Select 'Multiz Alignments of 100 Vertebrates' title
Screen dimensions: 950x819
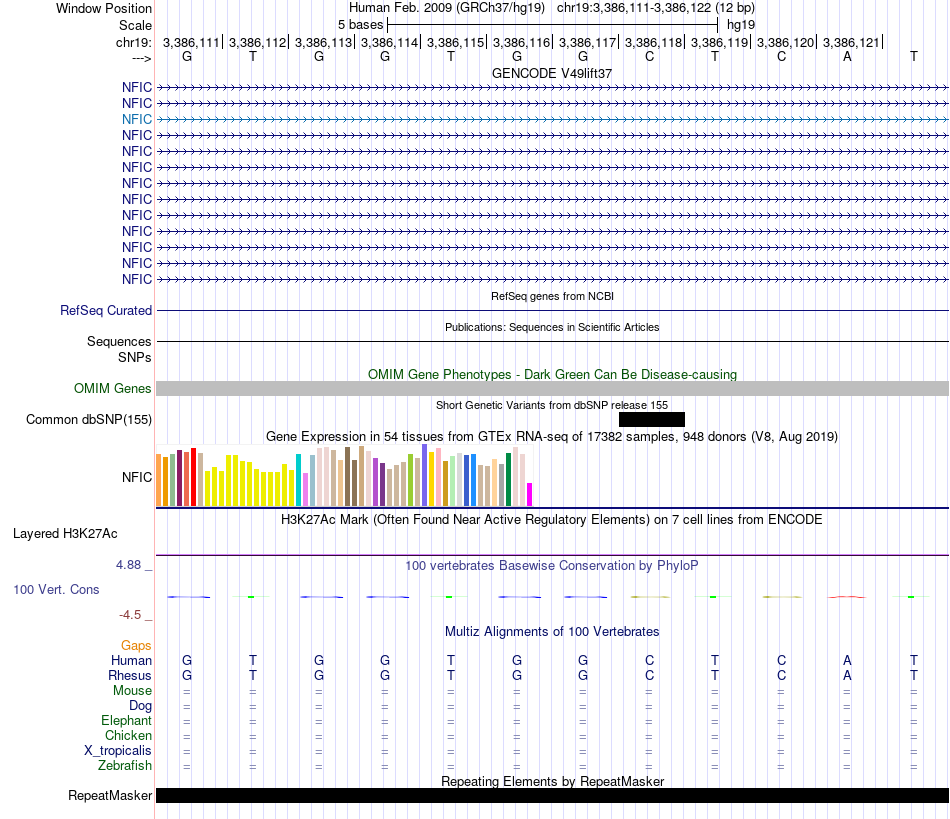tap(552, 632)
